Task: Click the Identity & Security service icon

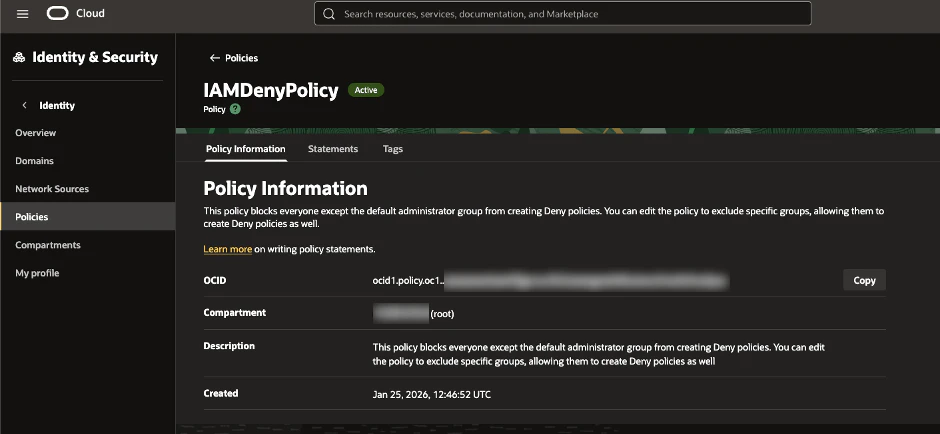Action: [19, 58]
